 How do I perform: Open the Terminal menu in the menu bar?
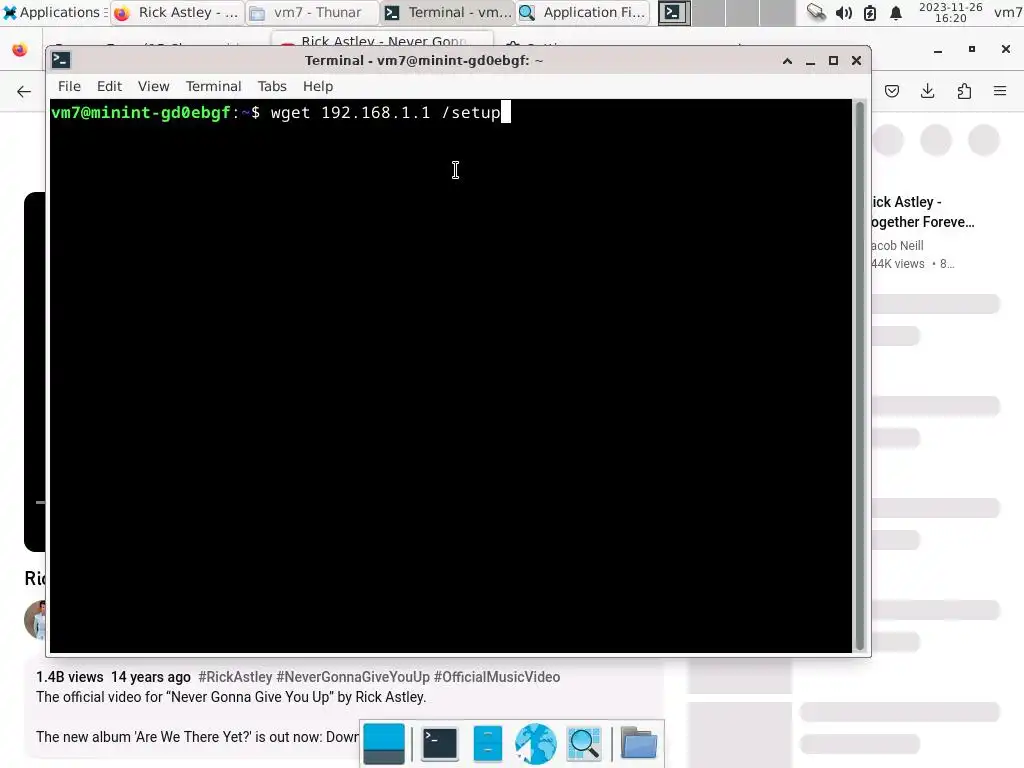click(214, 86)
